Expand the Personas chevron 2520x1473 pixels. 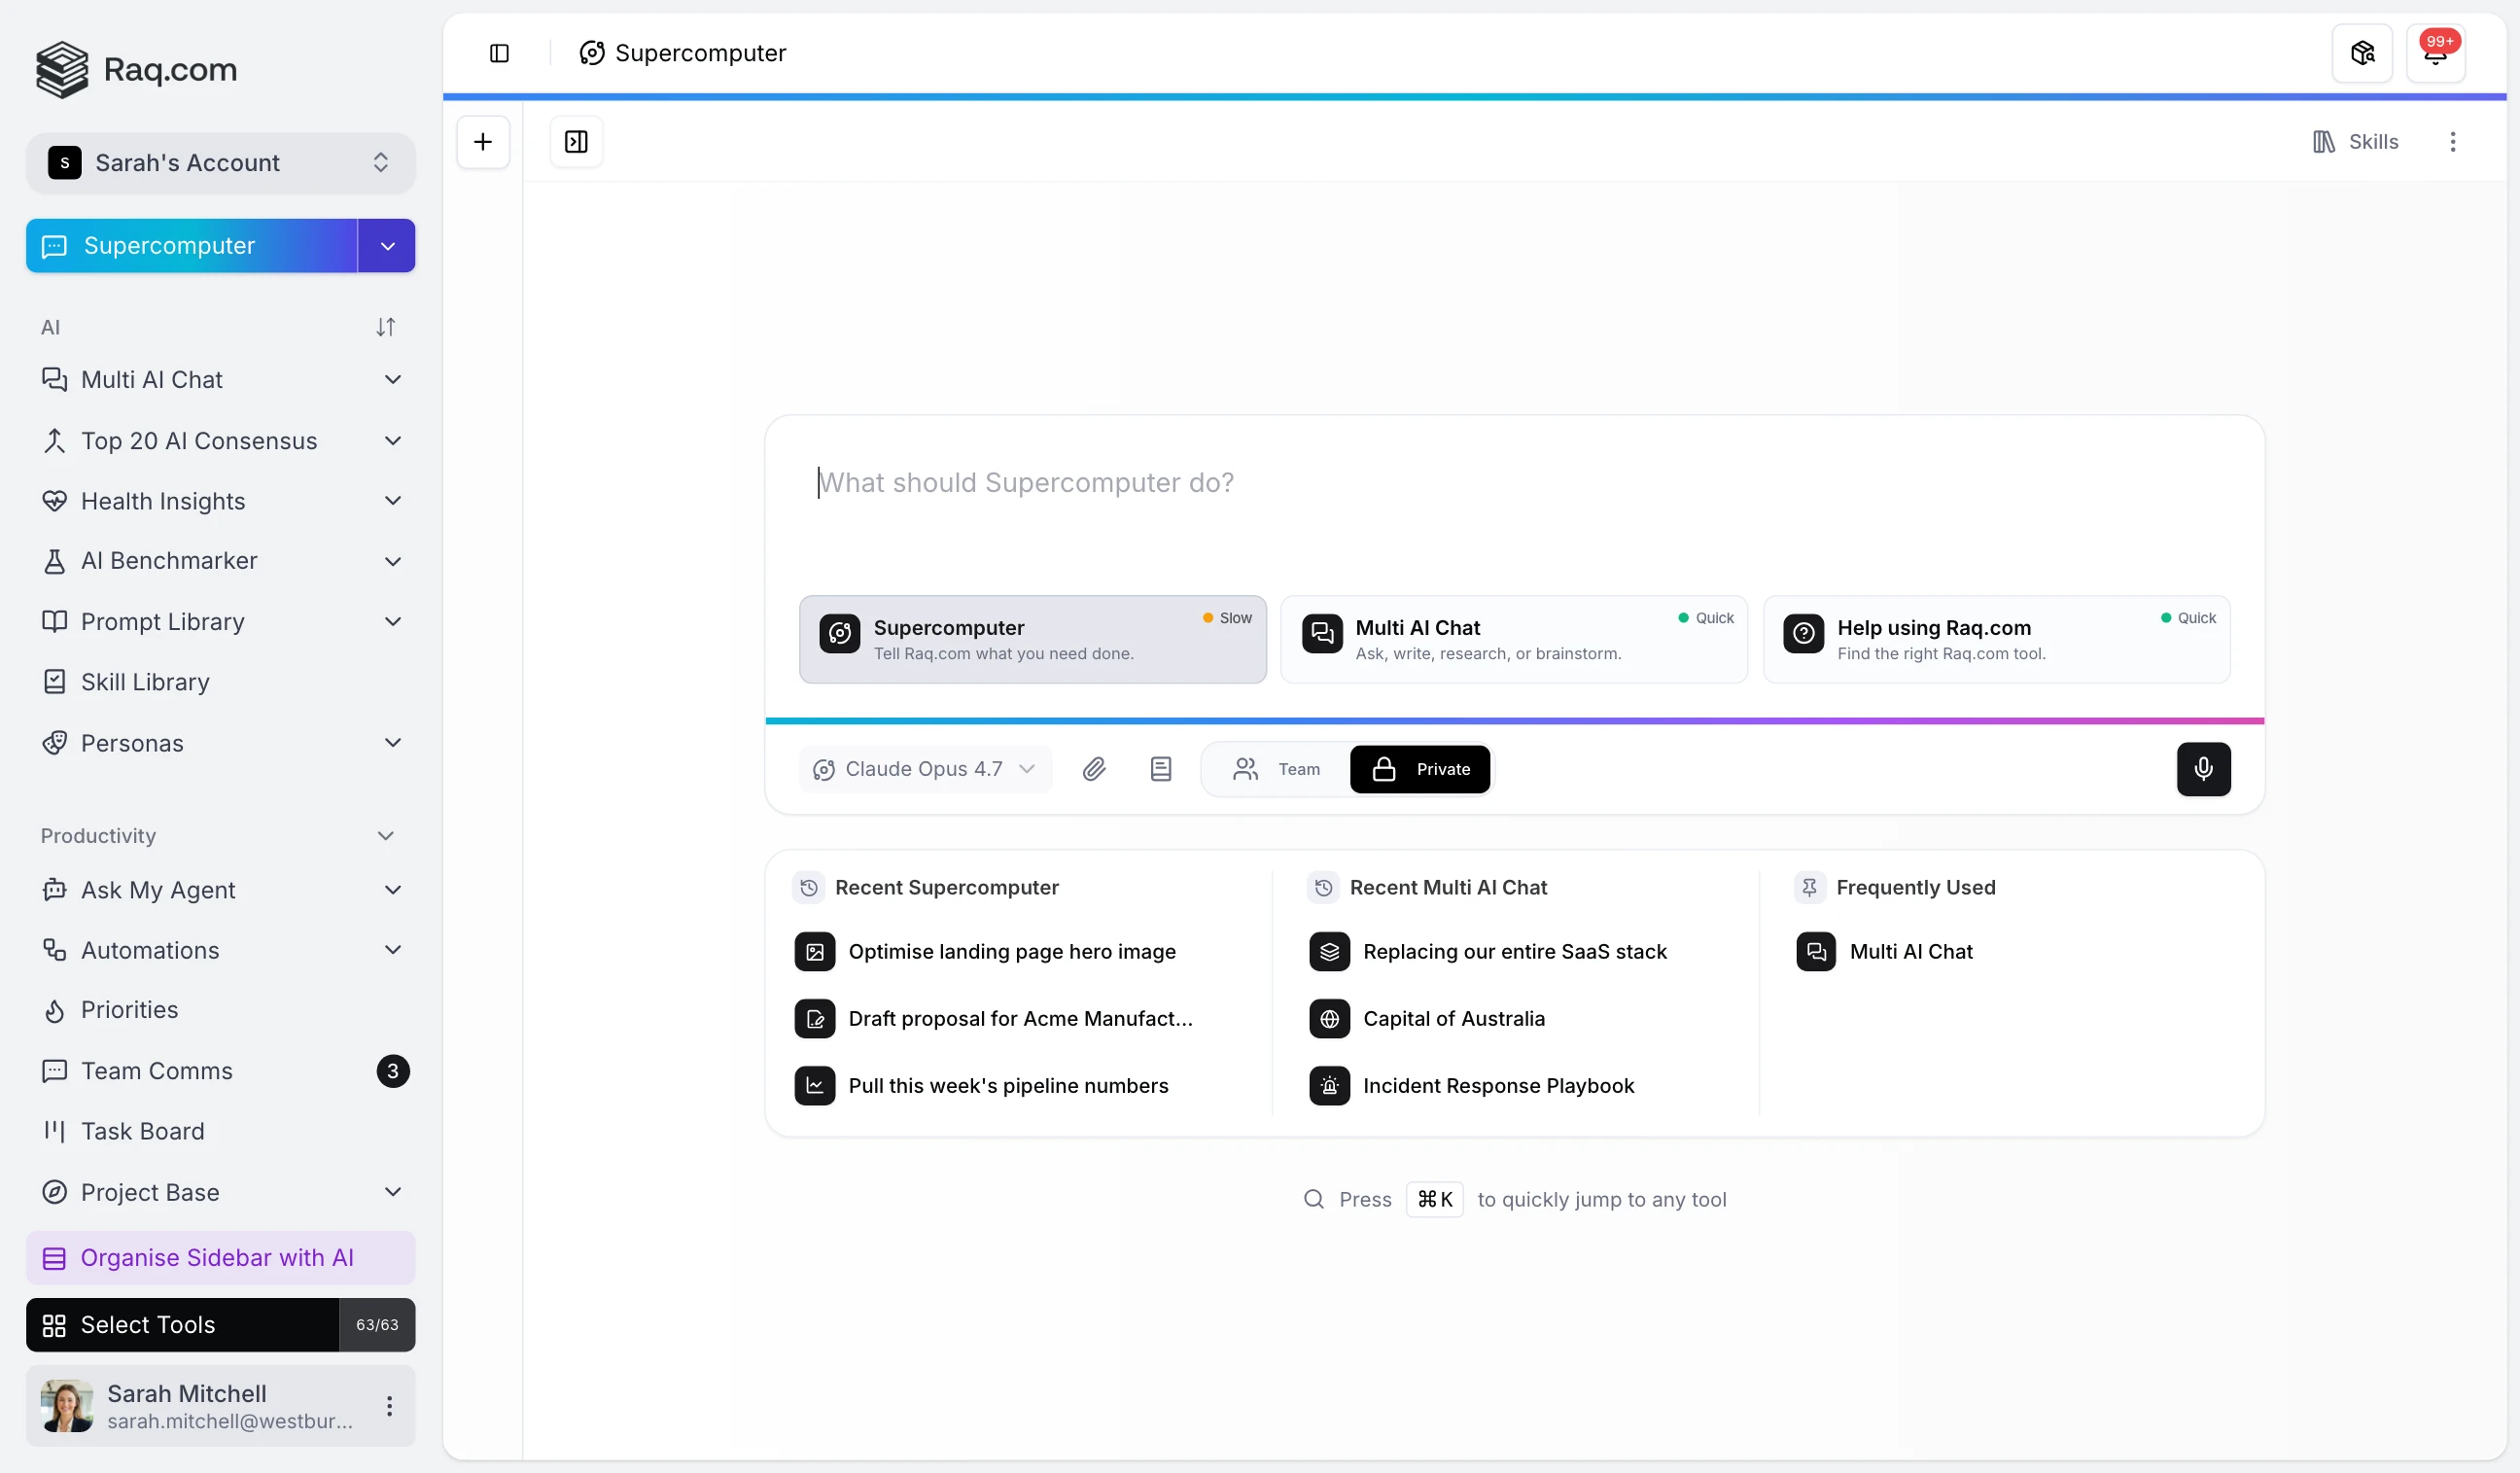click(x=393, y=743)
